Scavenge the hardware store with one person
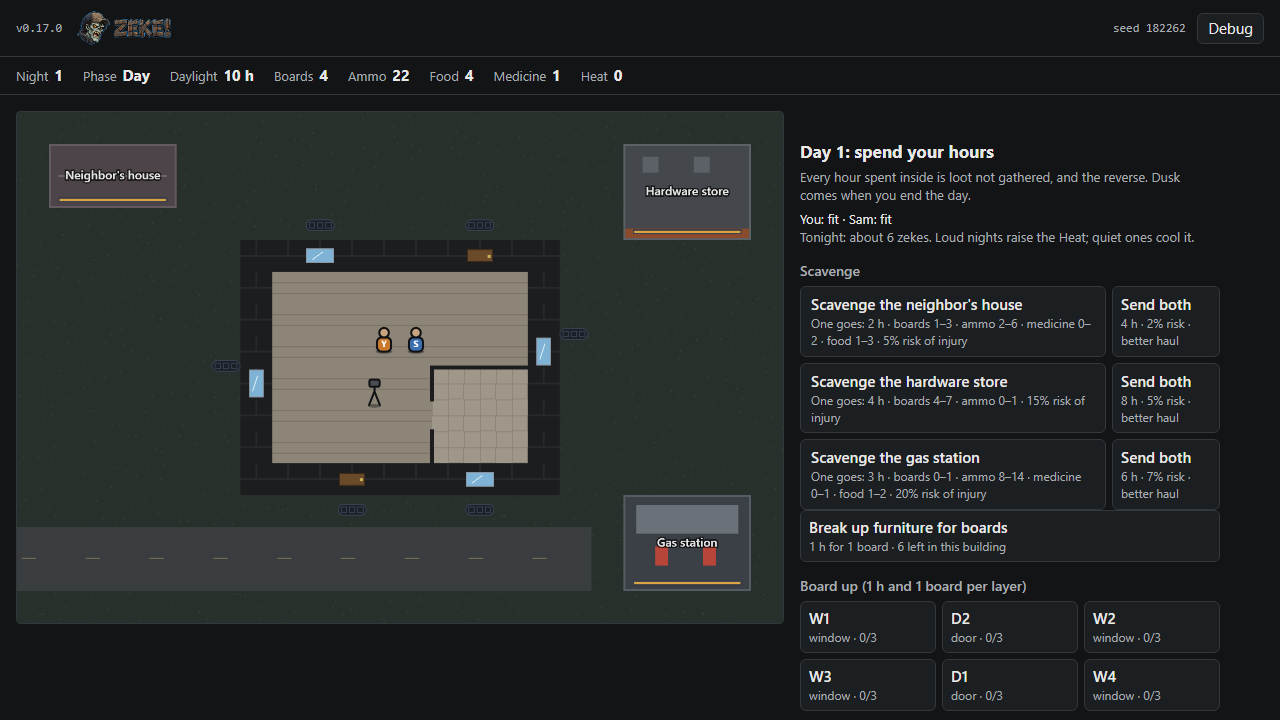 pyautogui.click(x=953, y=398)
